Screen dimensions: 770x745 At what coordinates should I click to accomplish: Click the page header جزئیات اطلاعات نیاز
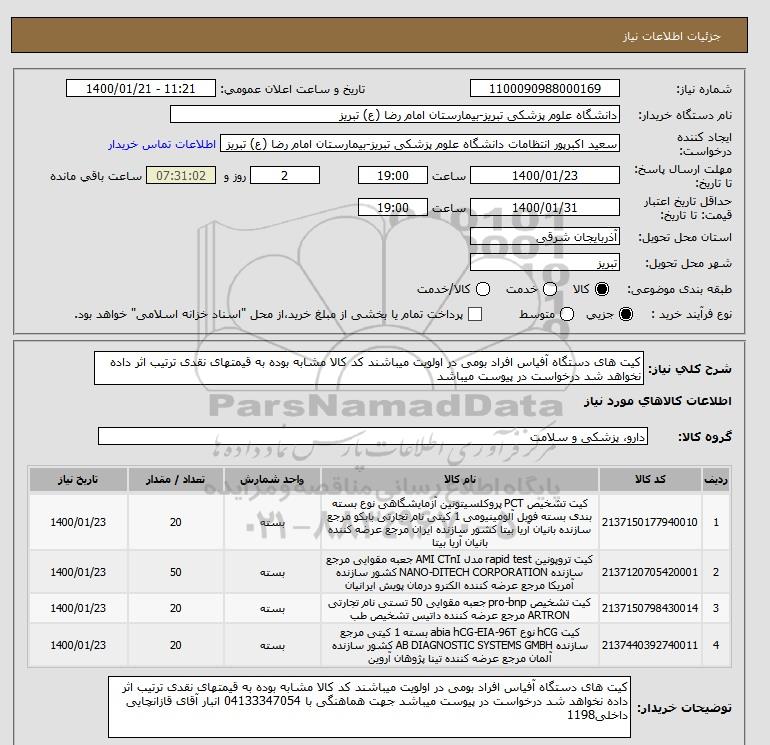[x=671, y=36]
